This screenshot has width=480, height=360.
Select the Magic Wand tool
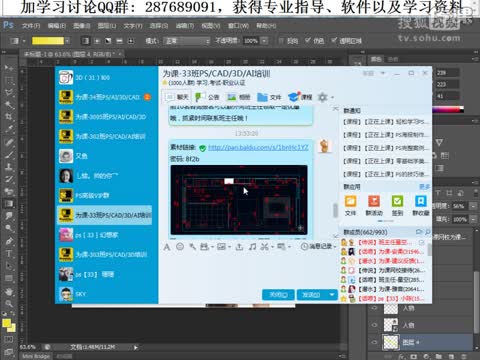[9, 104]
